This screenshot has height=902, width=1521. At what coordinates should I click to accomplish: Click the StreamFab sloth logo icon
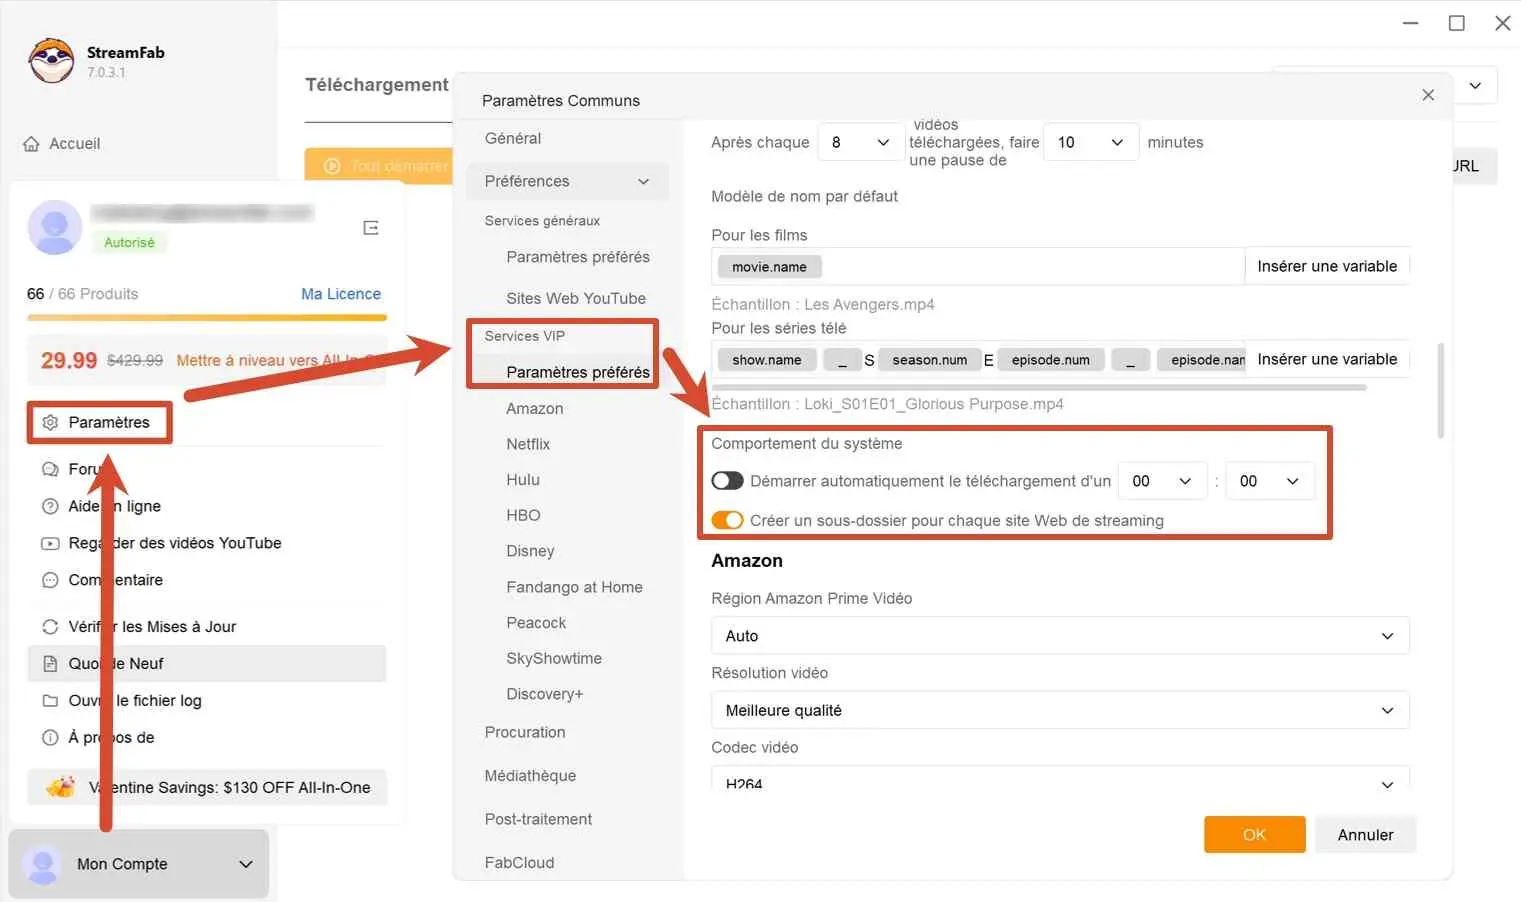pyautogui.click(x=51, y=61)
